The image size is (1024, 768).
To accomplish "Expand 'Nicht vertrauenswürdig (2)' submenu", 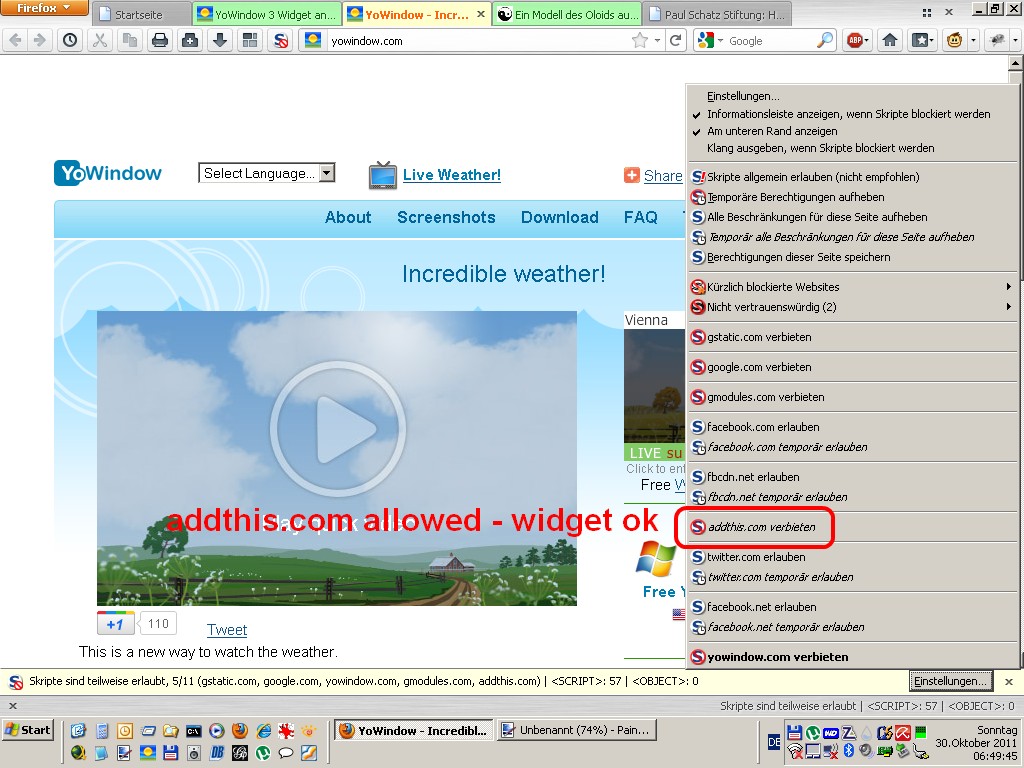I will pyautogui.click(x=853, y=307).
